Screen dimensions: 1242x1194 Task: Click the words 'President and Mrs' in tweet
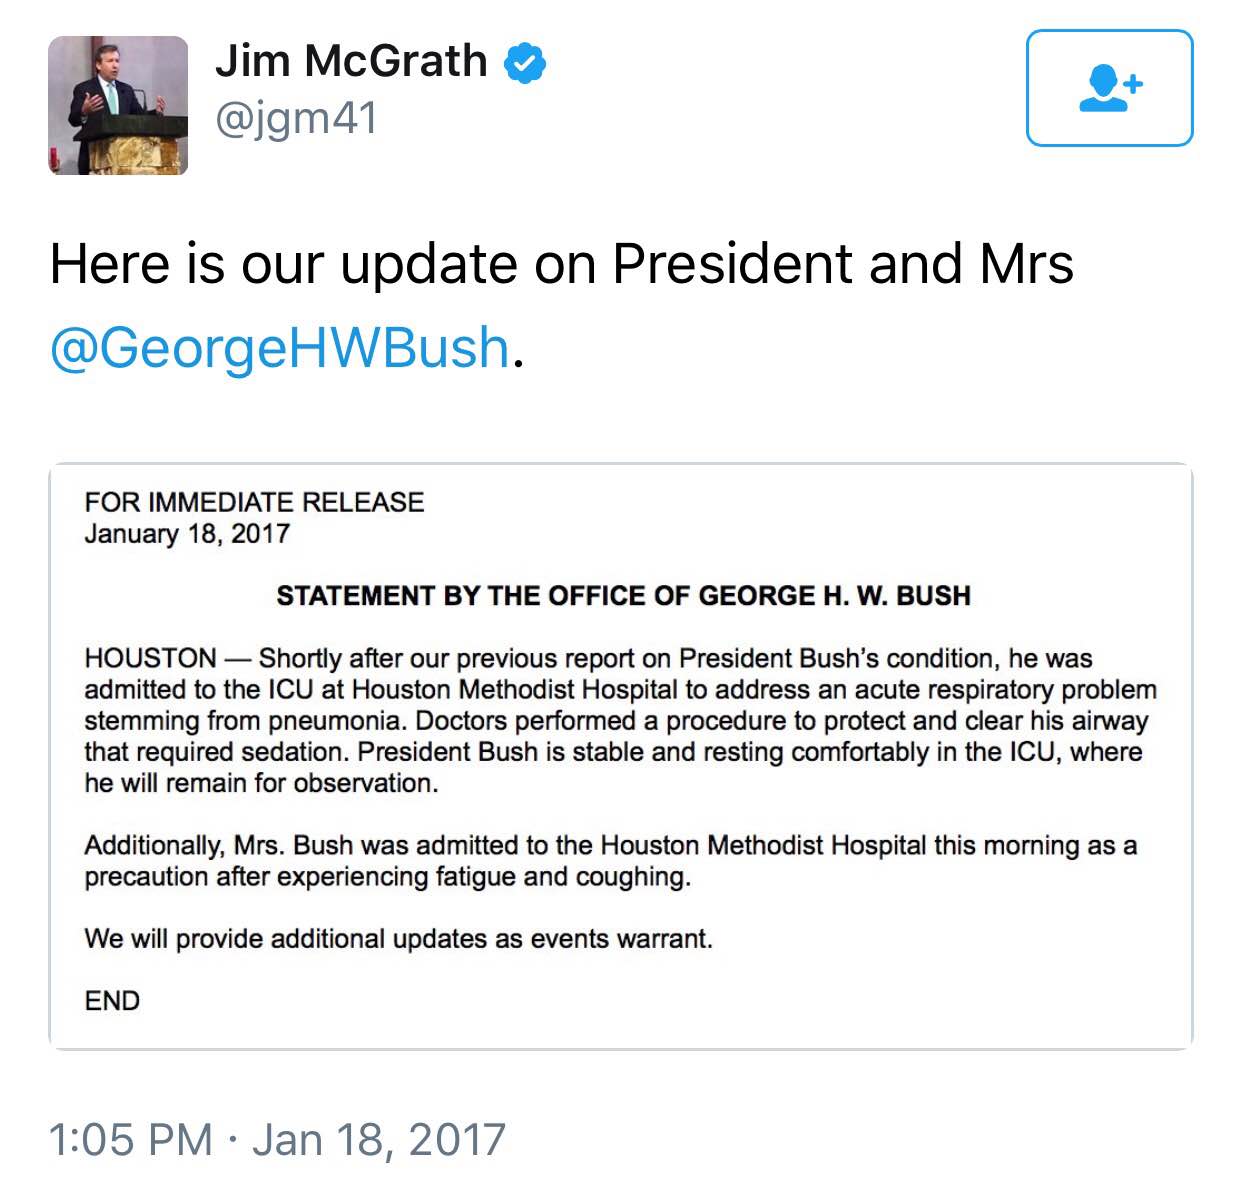point(842,265)
